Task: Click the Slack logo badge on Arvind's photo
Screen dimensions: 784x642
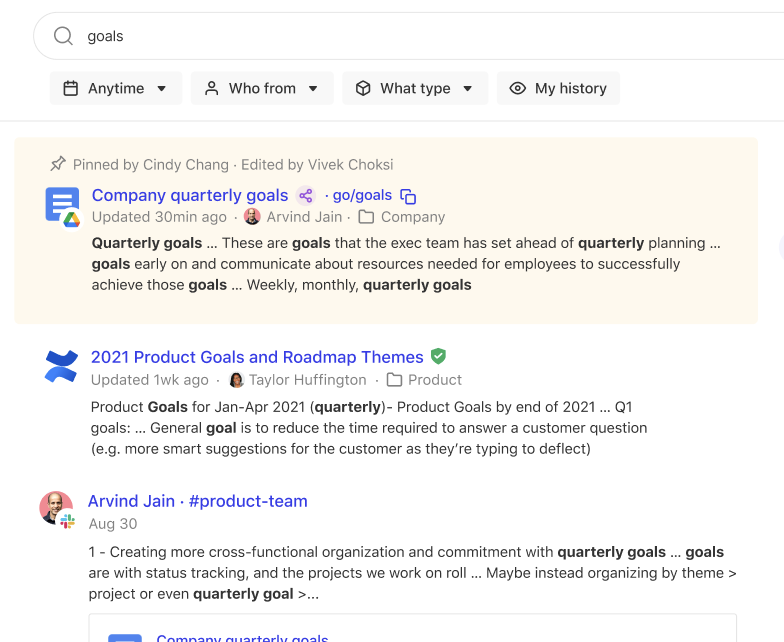Action: point(68,522)
